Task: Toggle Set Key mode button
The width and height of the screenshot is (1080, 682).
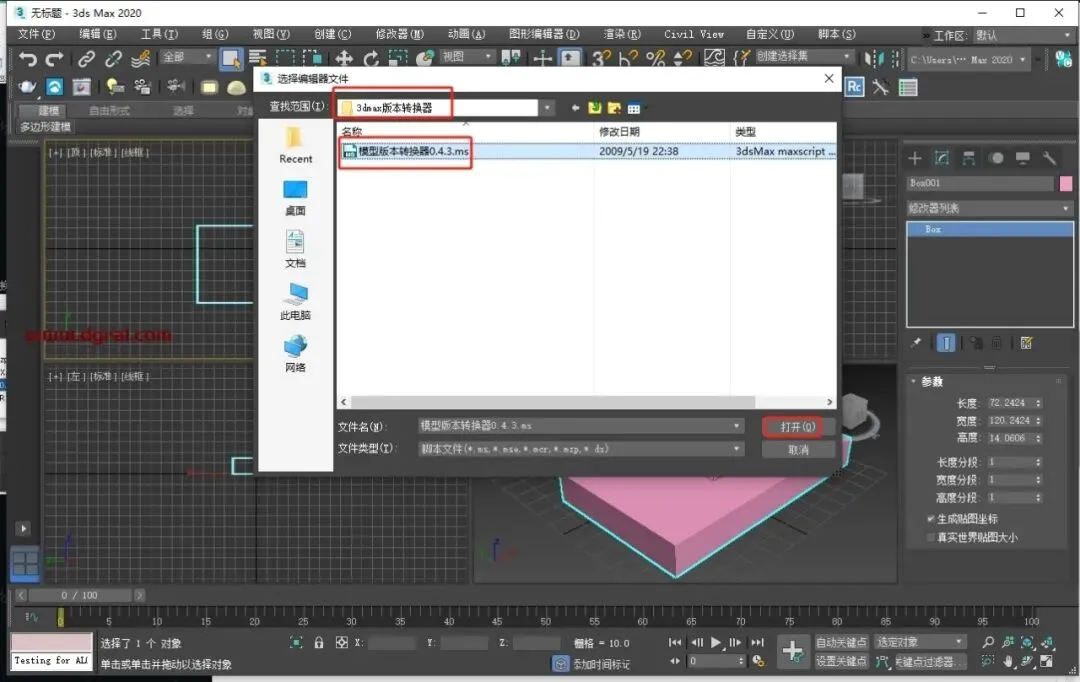Action: (x=841, y=661)
